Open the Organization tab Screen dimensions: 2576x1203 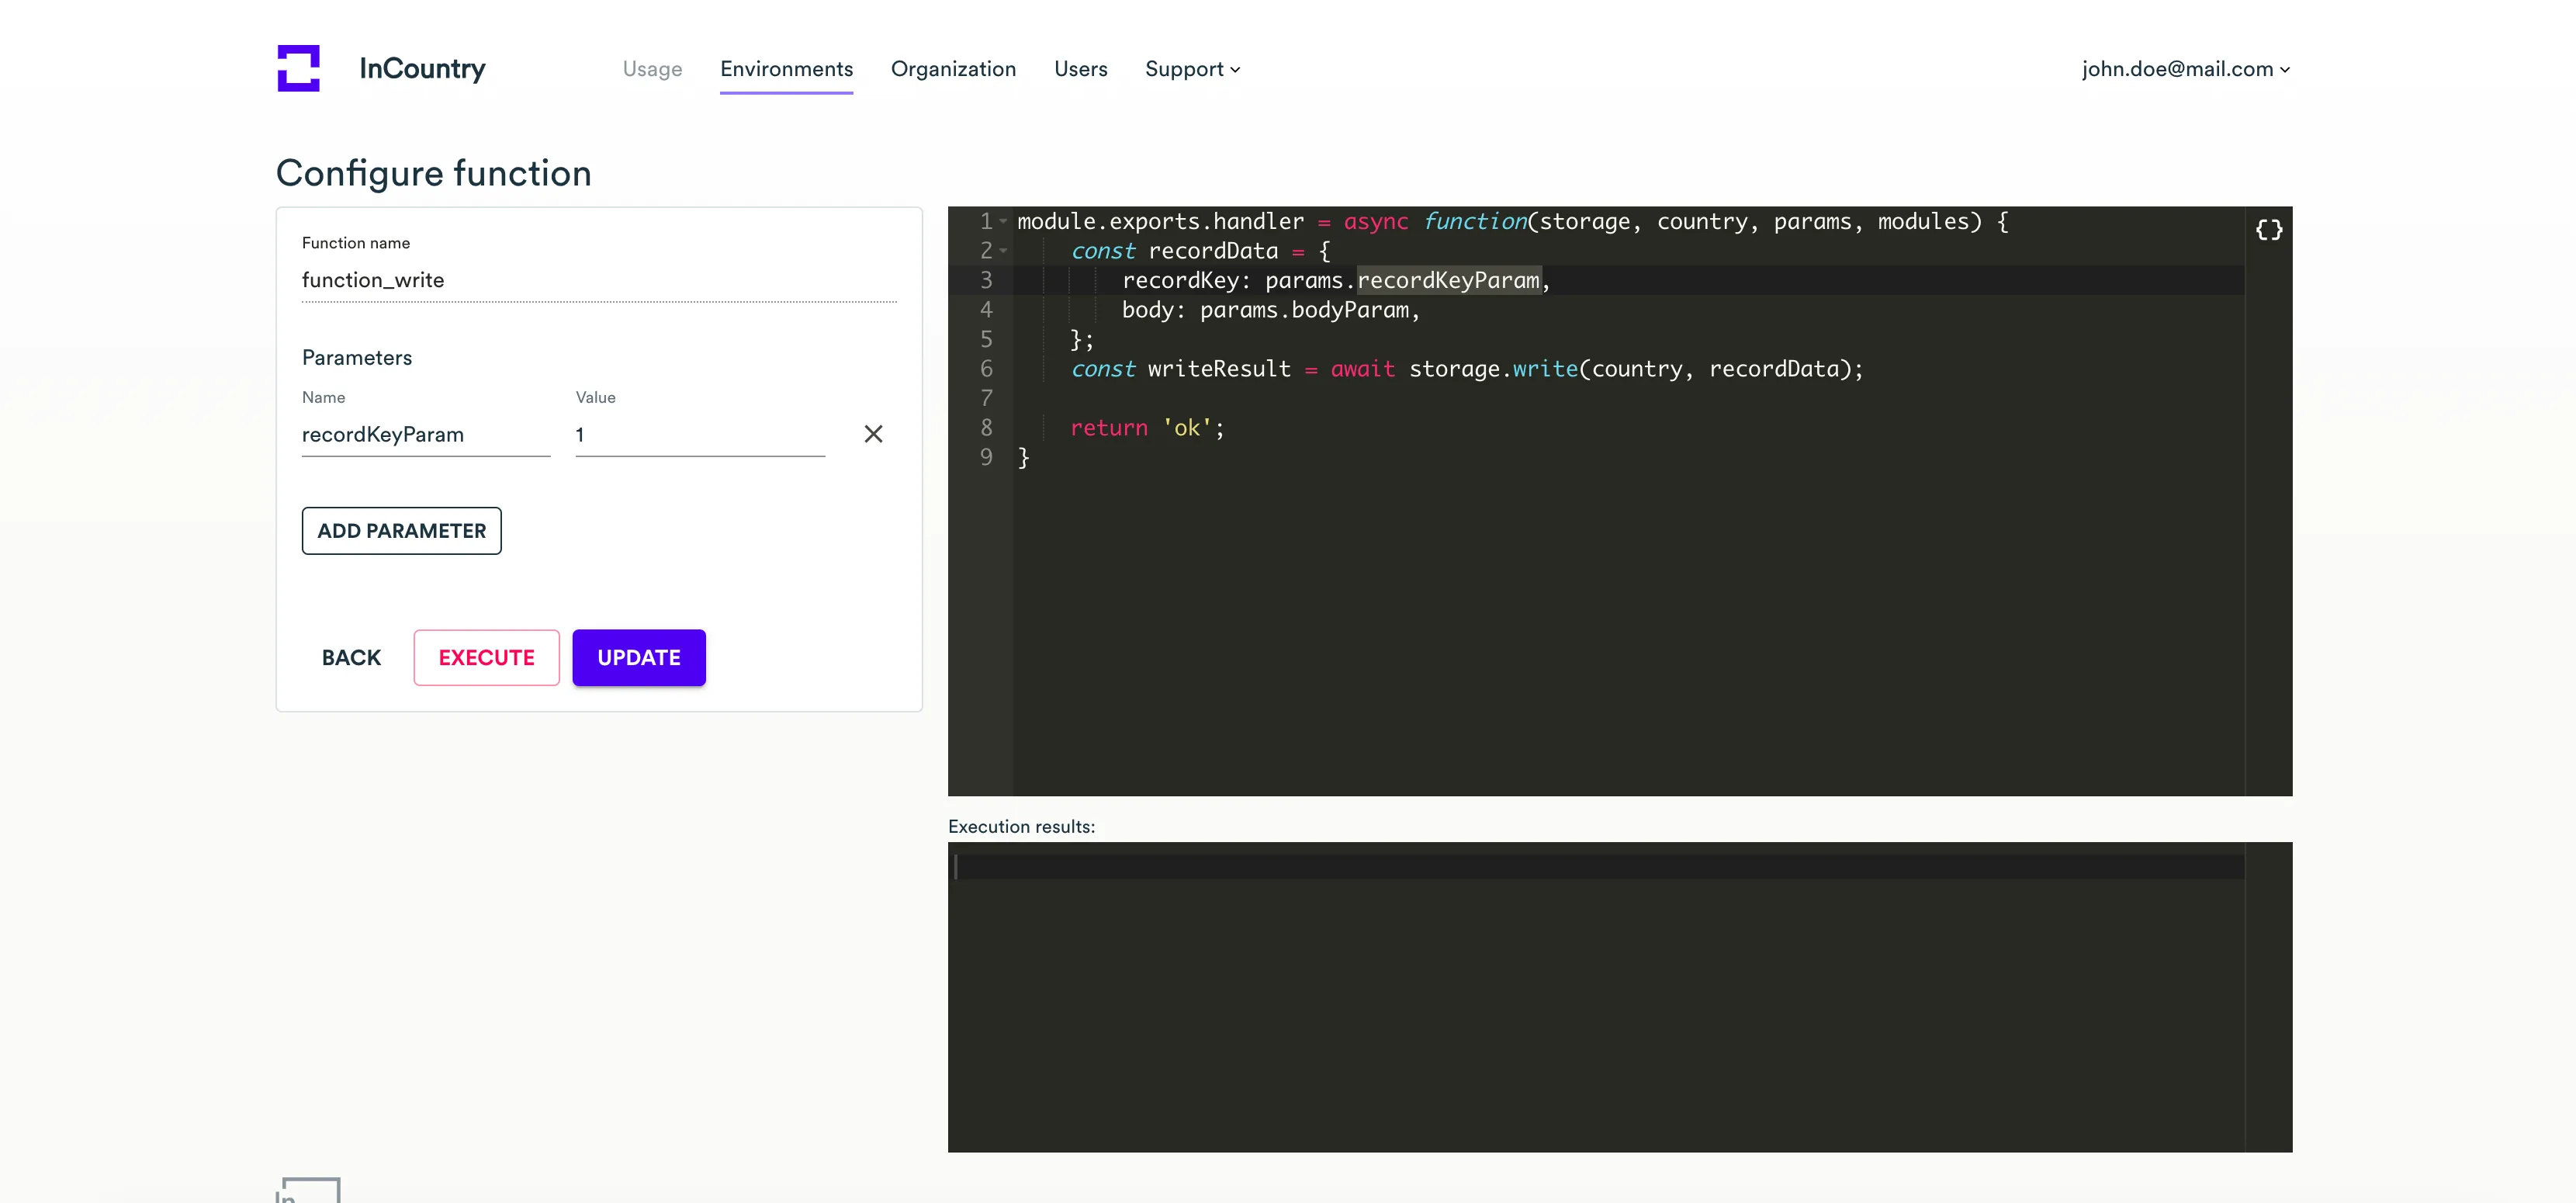tap(953, 69)
